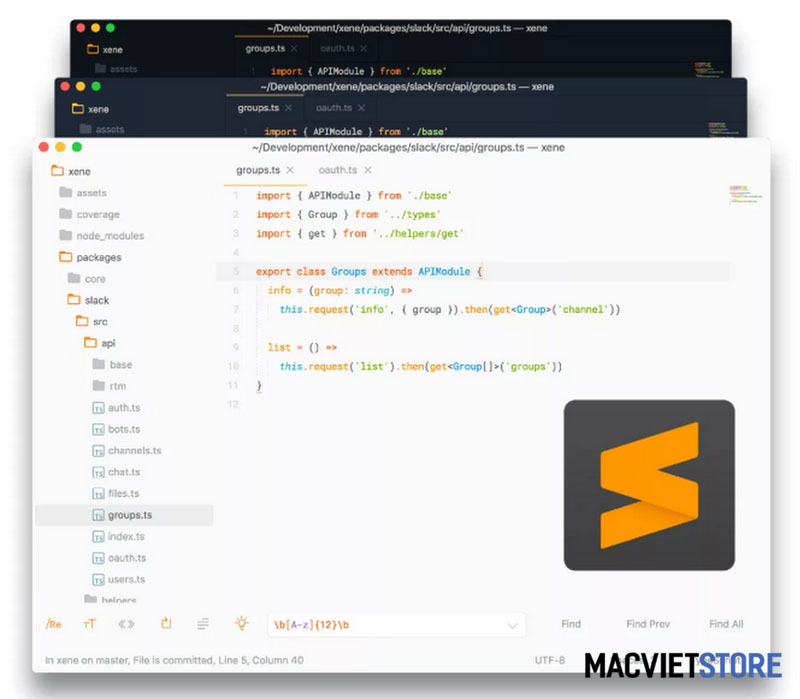Screen dimensions: 800x699
Task: Click the "export class Groups extends APIModule" line
Action: click(369, 271)
